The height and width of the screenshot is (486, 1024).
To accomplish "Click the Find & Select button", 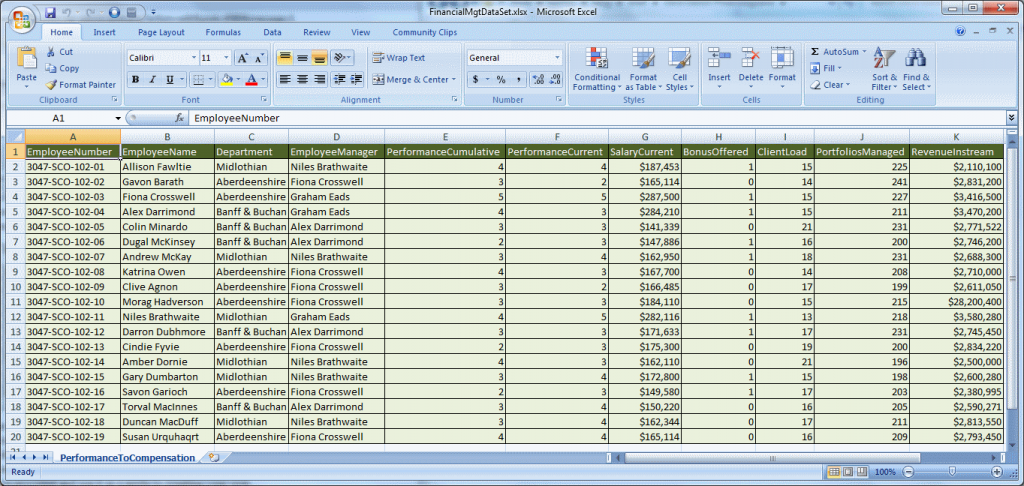I will [916, 69].
